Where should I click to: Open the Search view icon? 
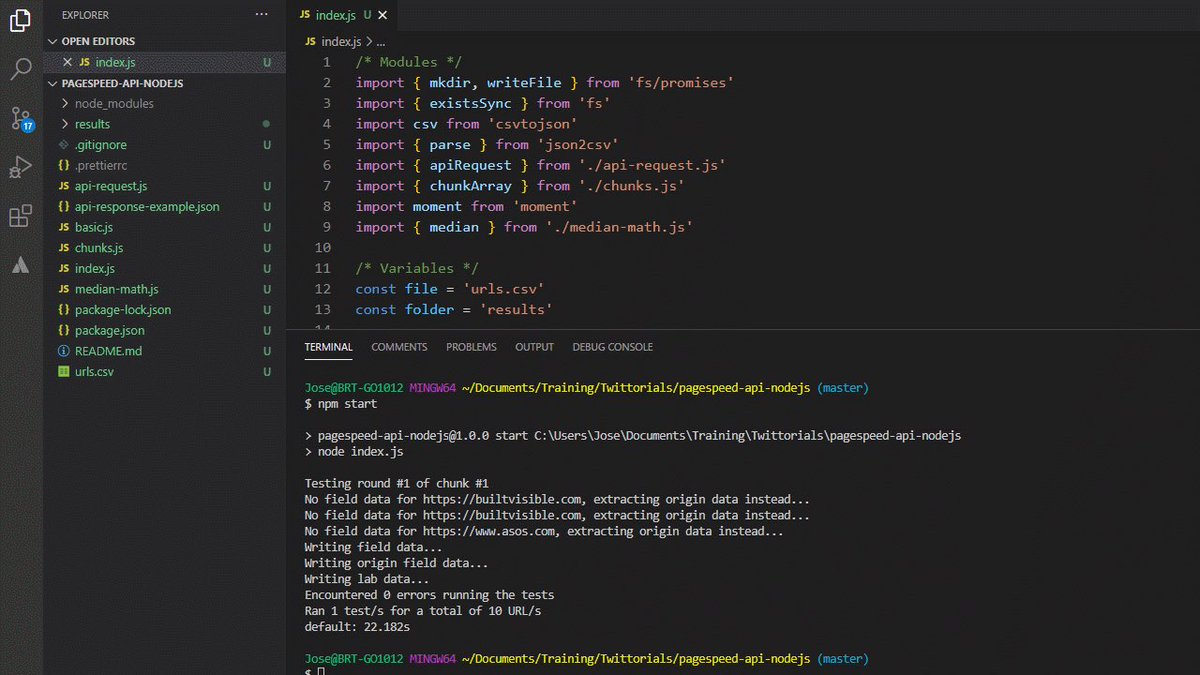(x=21, y=69)
